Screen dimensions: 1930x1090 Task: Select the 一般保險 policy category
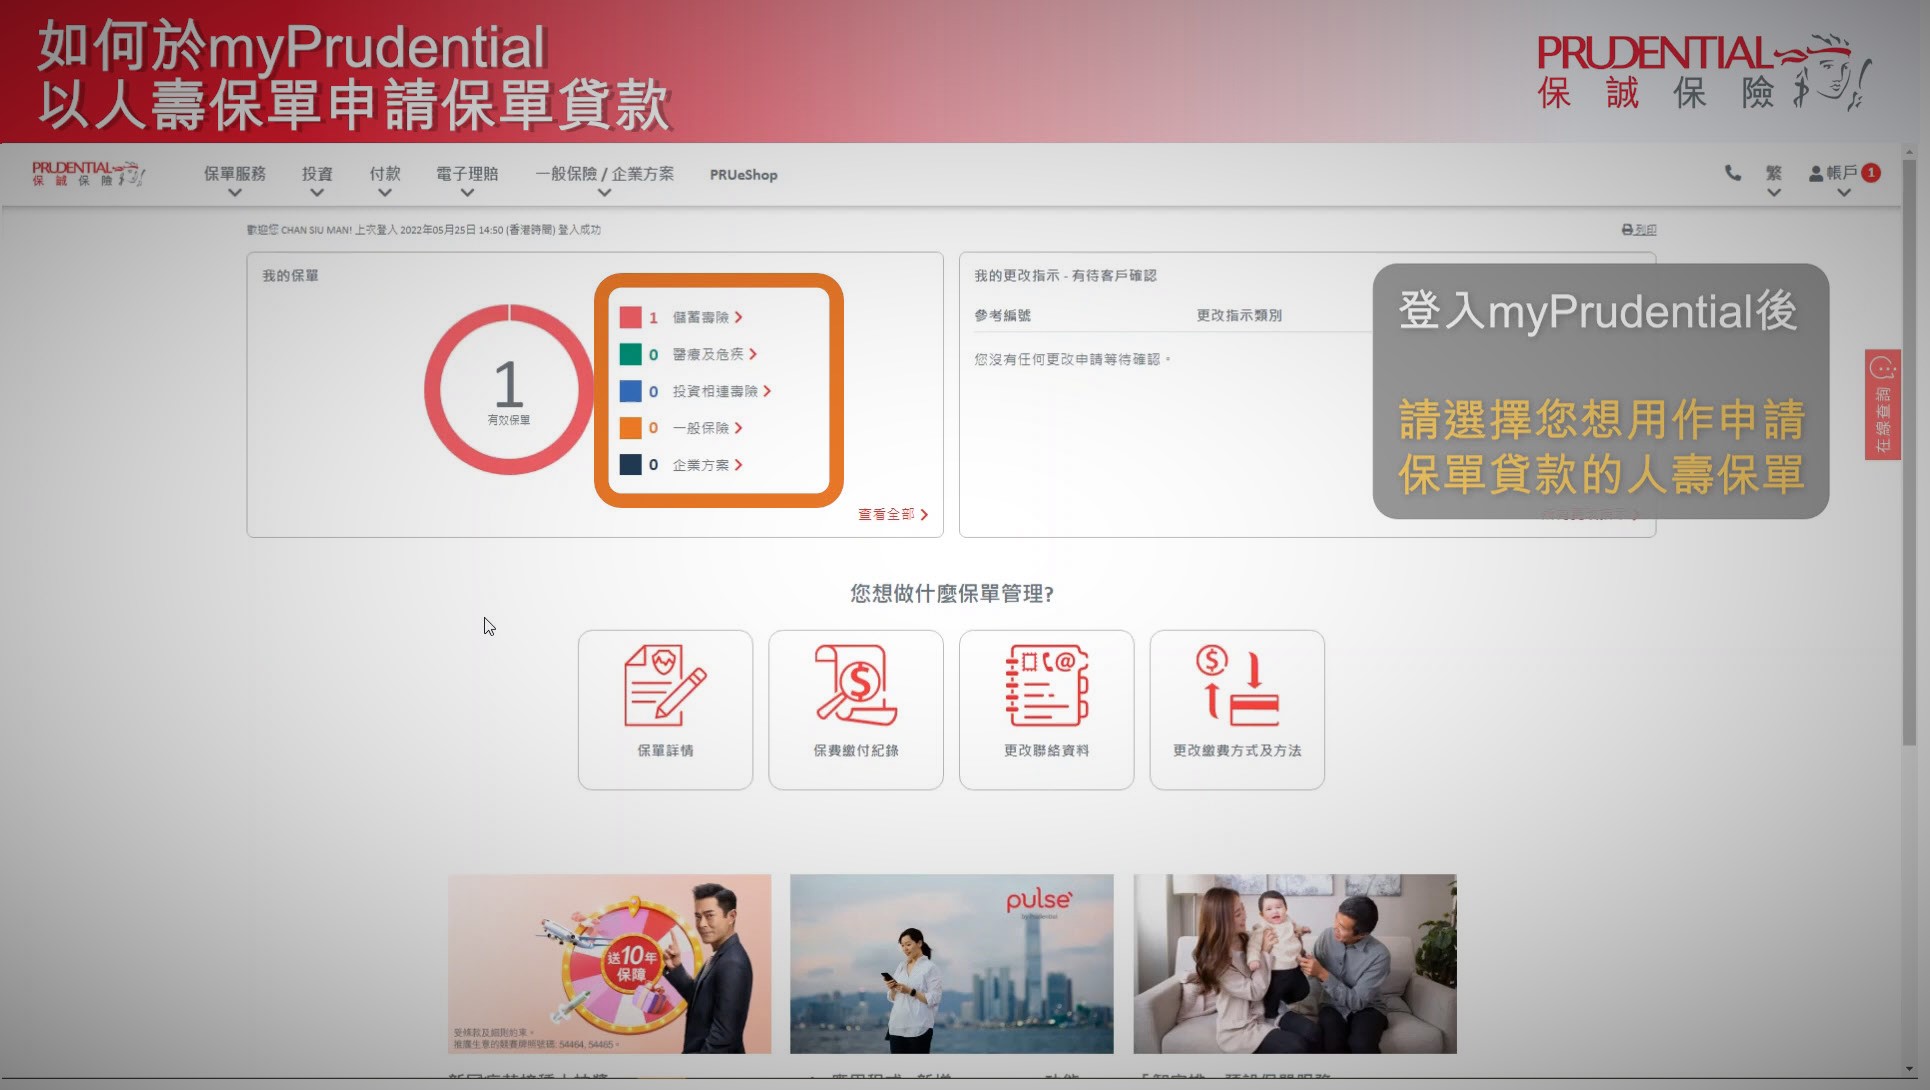click(706, 428)
